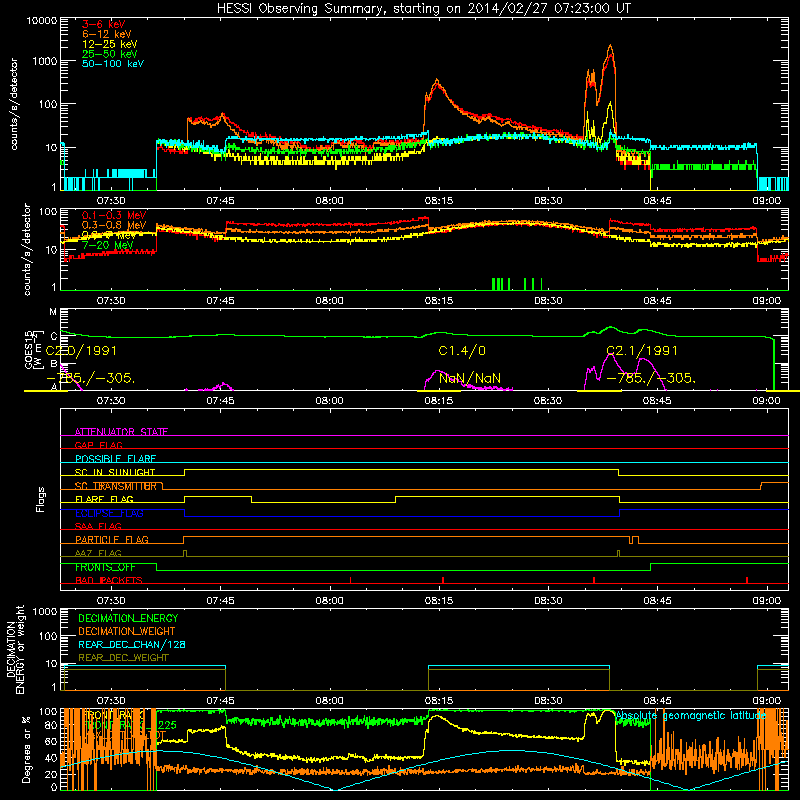800x800 pixels.
Task: Click the green 7-20 MeV spikes cluster
Action: tap(516, 284)
